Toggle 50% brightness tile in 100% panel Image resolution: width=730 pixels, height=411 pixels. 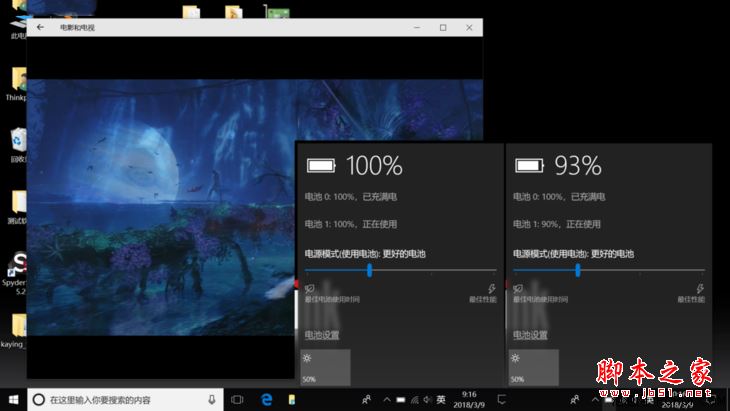click(325, 368)
